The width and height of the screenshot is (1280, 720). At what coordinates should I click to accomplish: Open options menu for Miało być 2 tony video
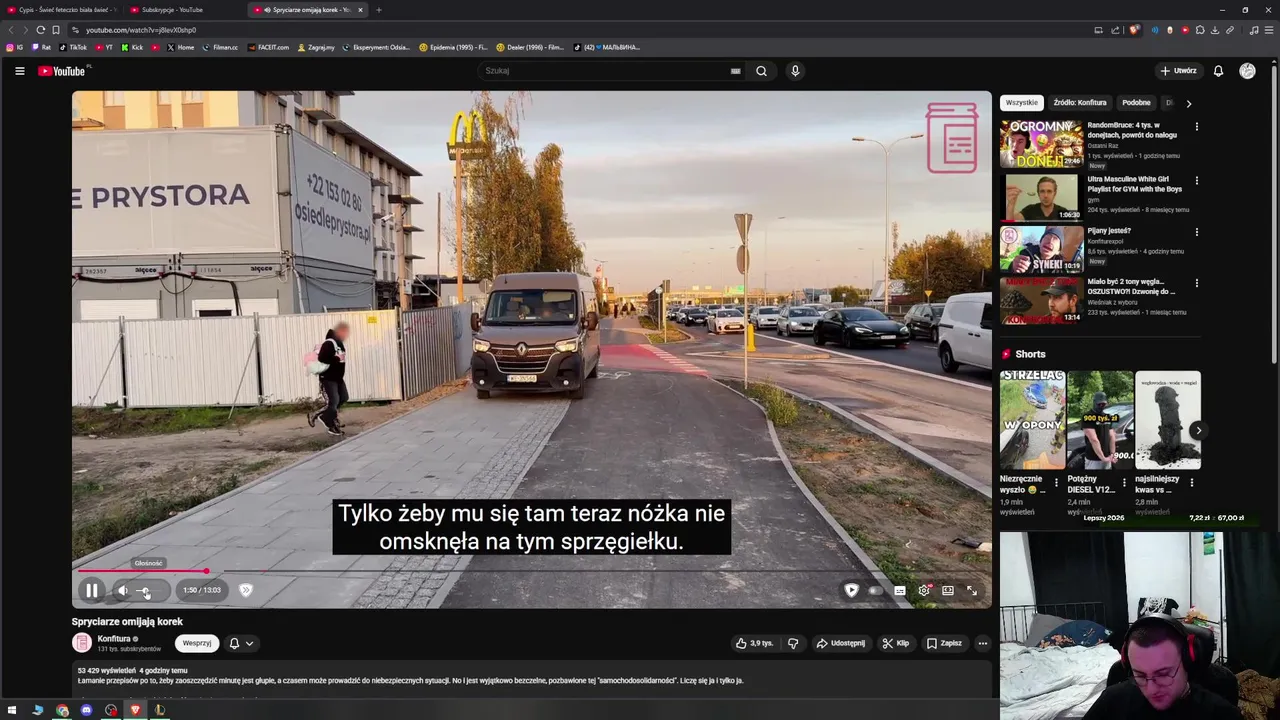click(x=1196, y=283)
